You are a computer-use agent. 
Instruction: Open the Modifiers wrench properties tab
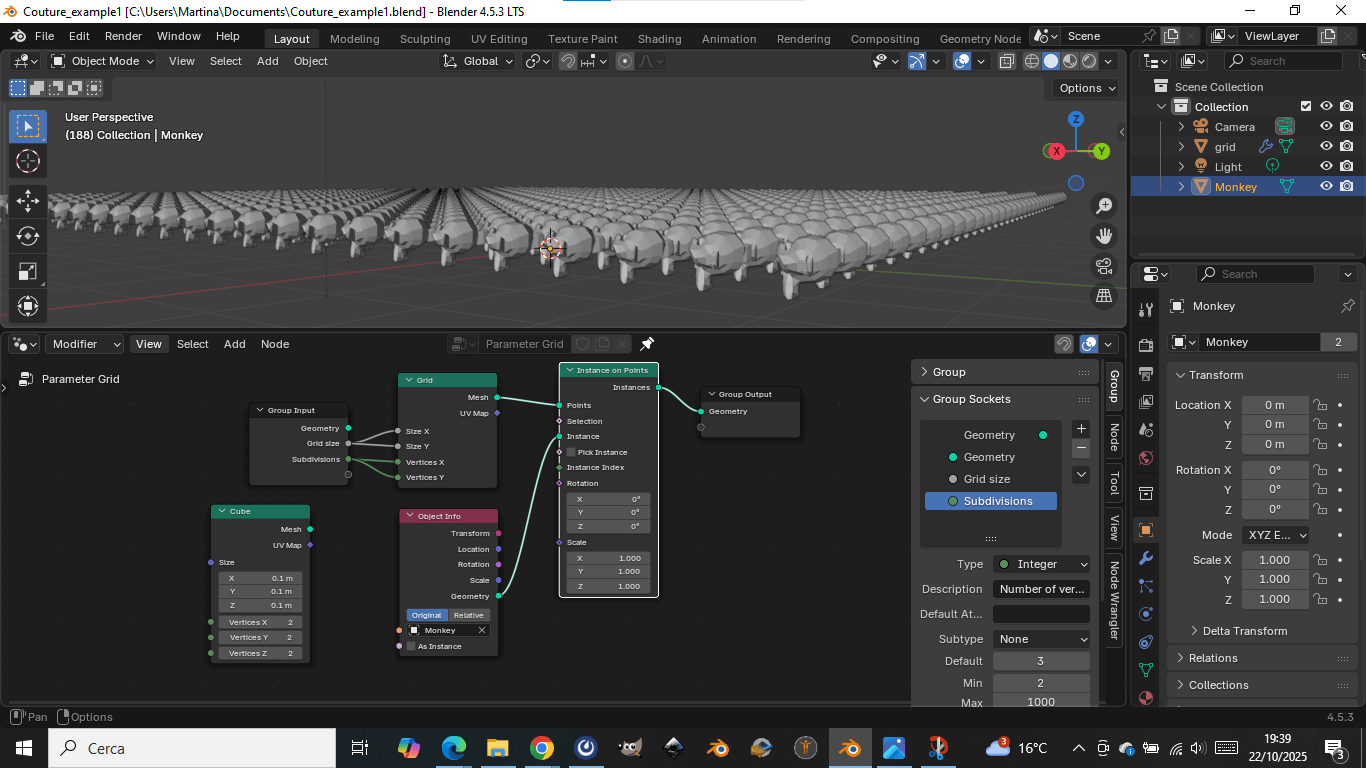(x=1146, y=558)
